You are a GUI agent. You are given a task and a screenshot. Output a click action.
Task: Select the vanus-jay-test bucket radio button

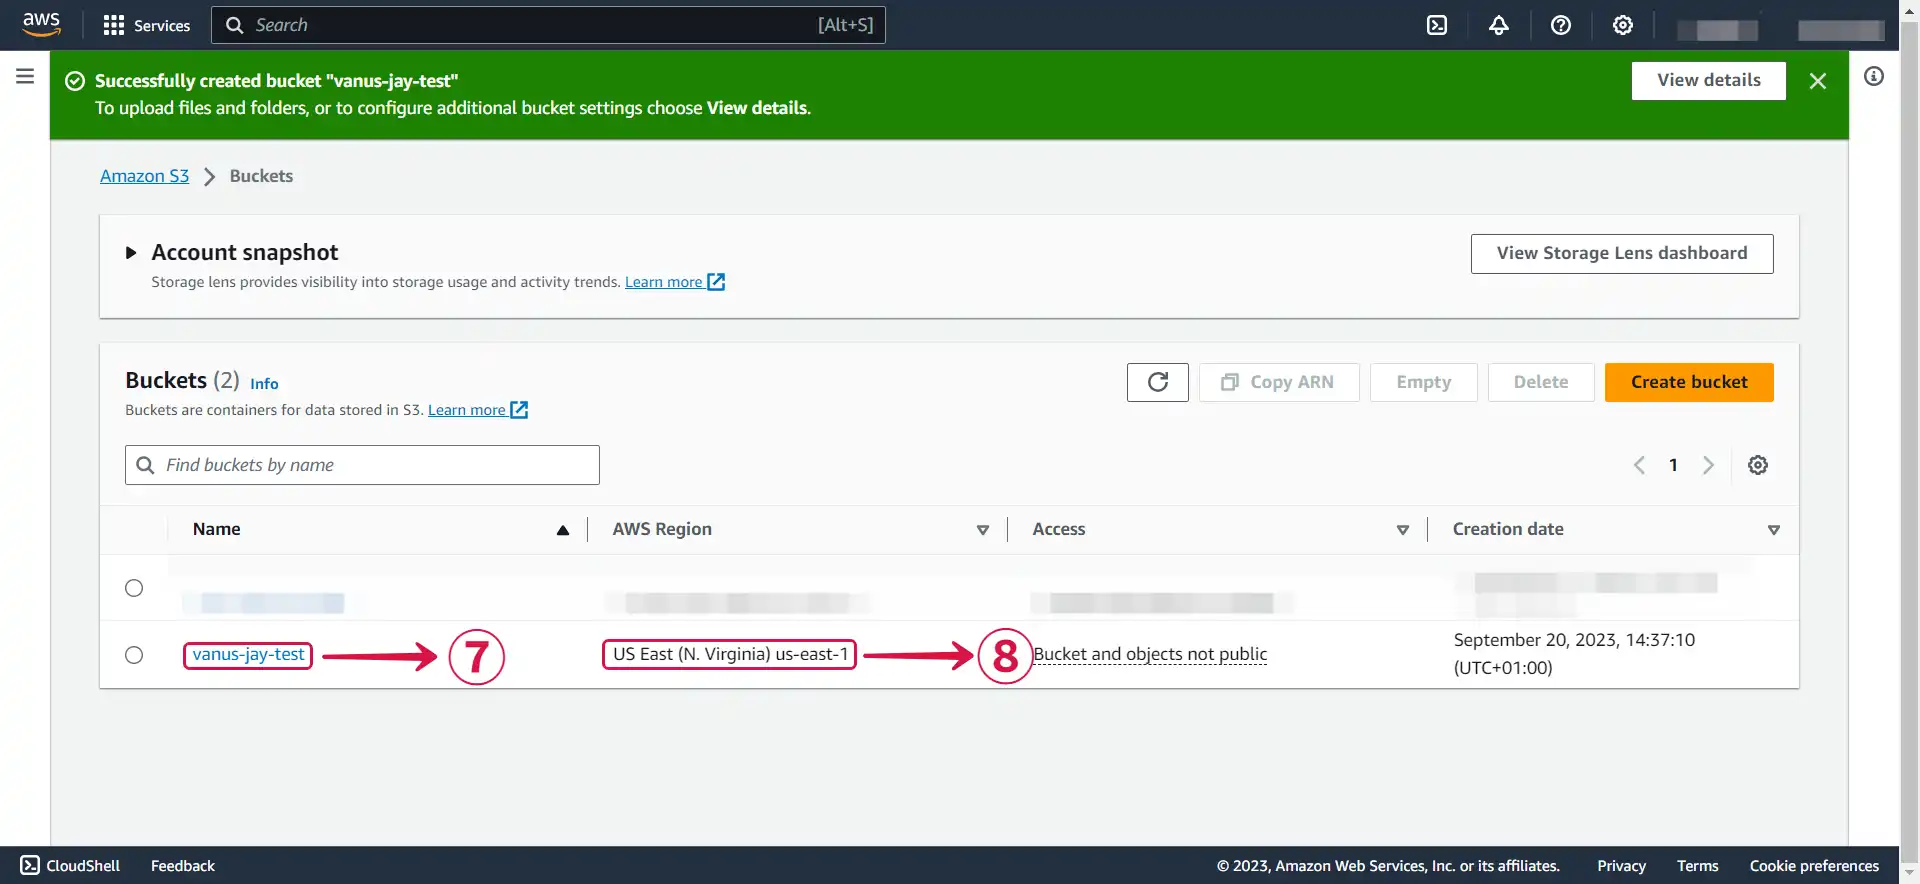pyautogui.click(x=134, y=655)
